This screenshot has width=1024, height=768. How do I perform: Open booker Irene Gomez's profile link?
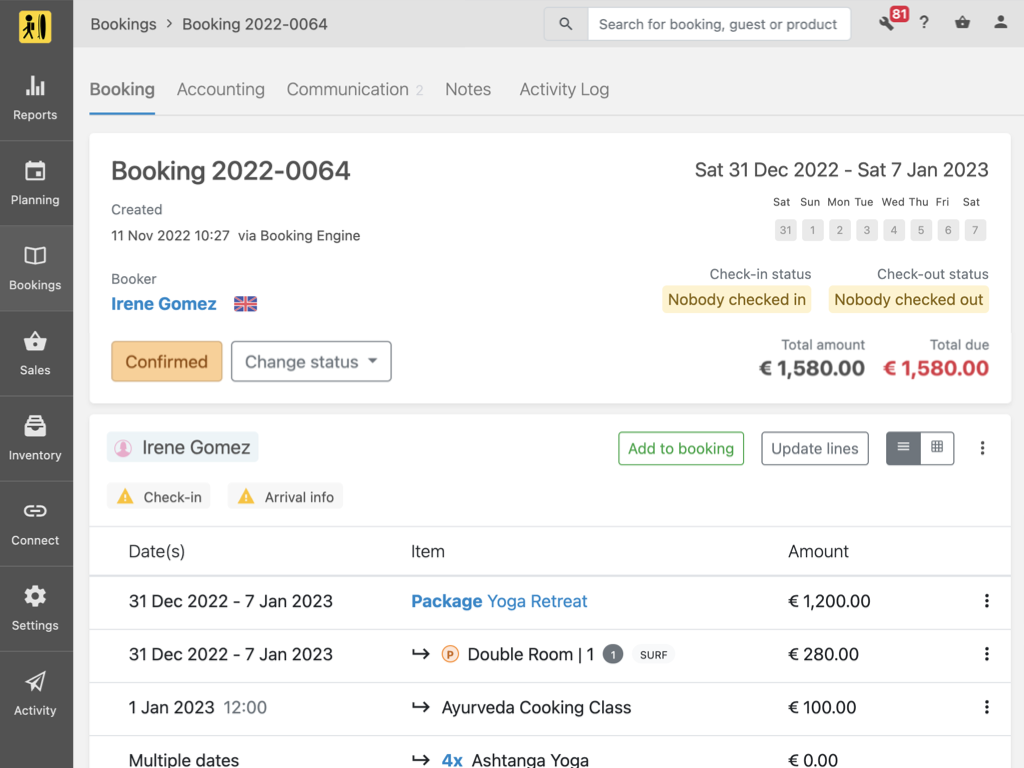click(163, 304)
